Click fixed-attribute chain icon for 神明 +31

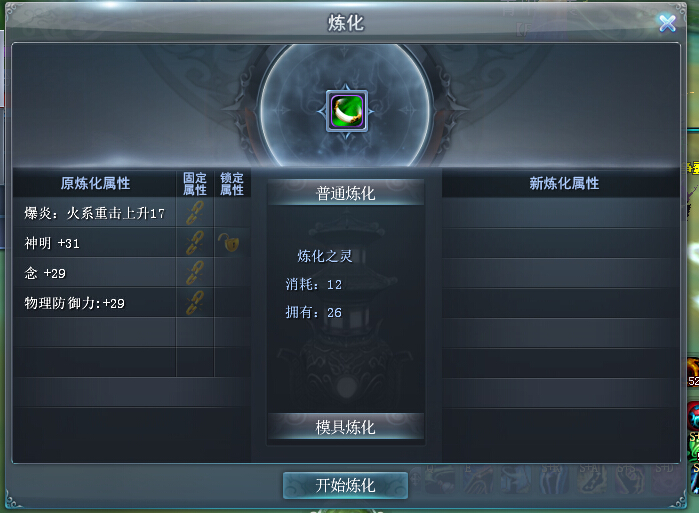tap(195, 242)
